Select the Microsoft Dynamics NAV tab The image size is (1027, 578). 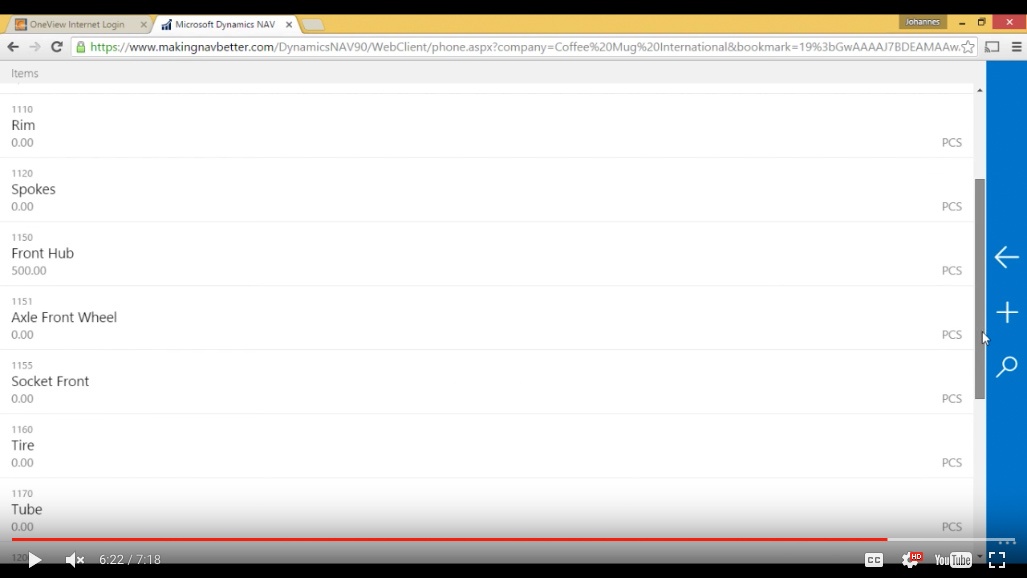[225, 24]
